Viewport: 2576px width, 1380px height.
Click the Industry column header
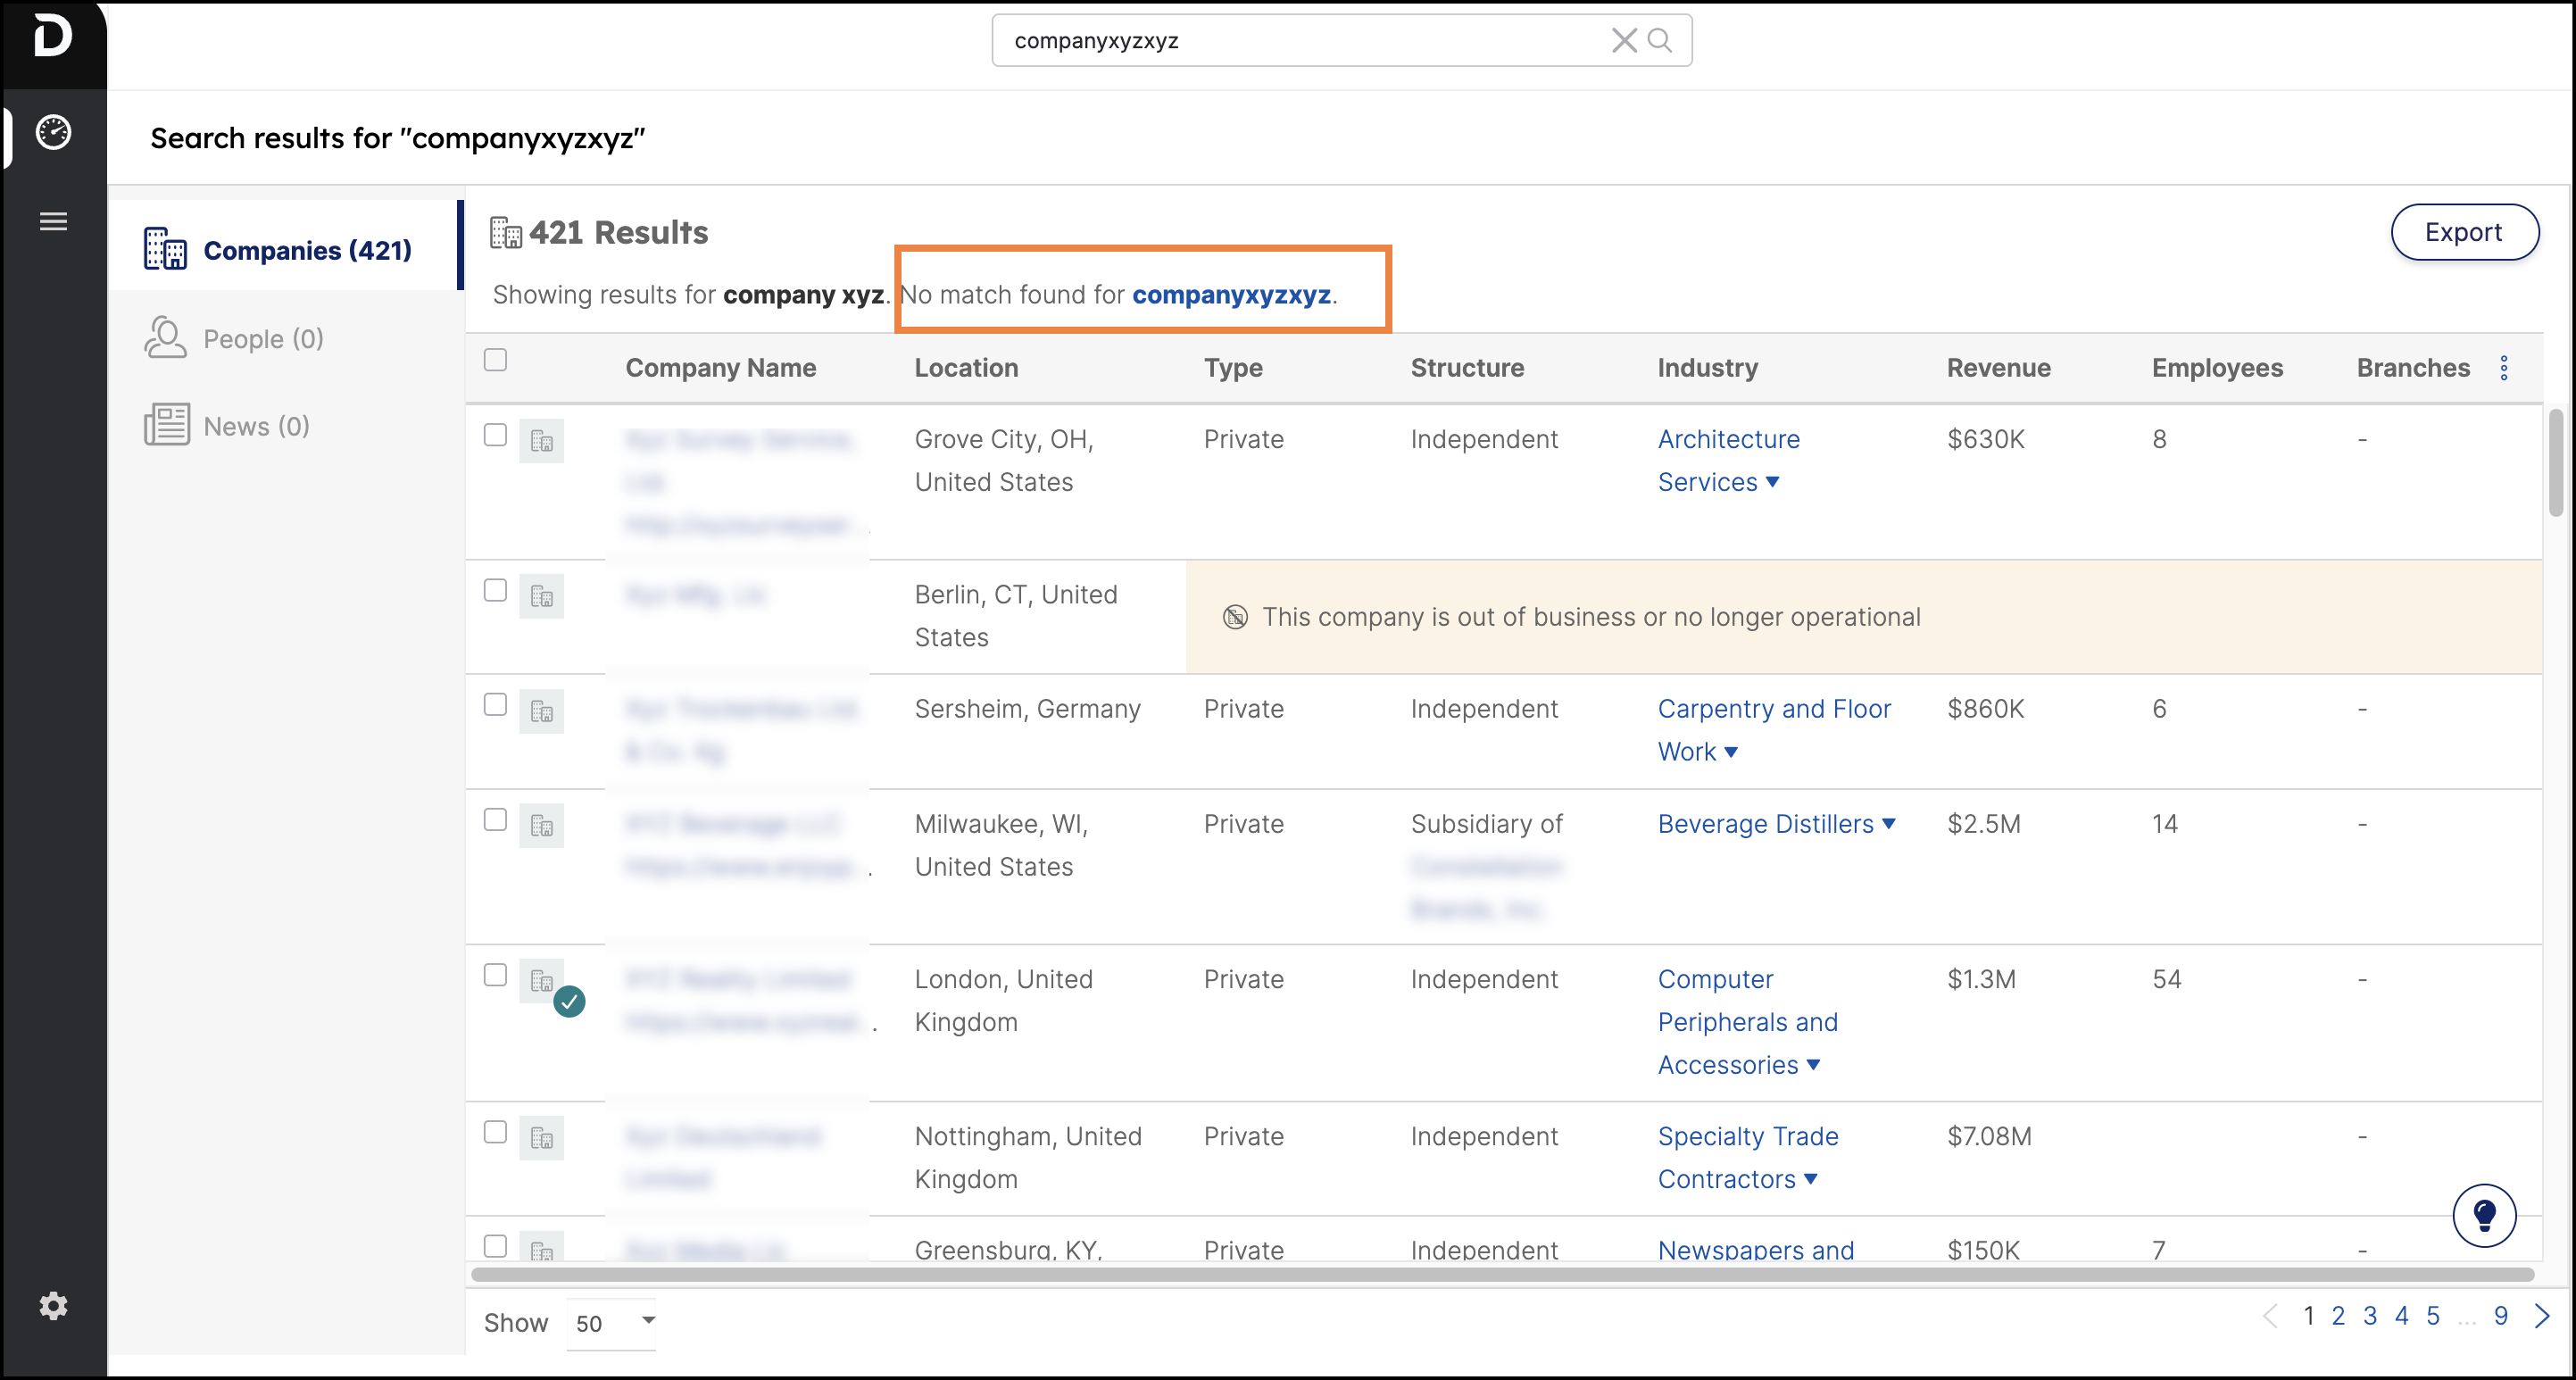tap(1707, 368)
